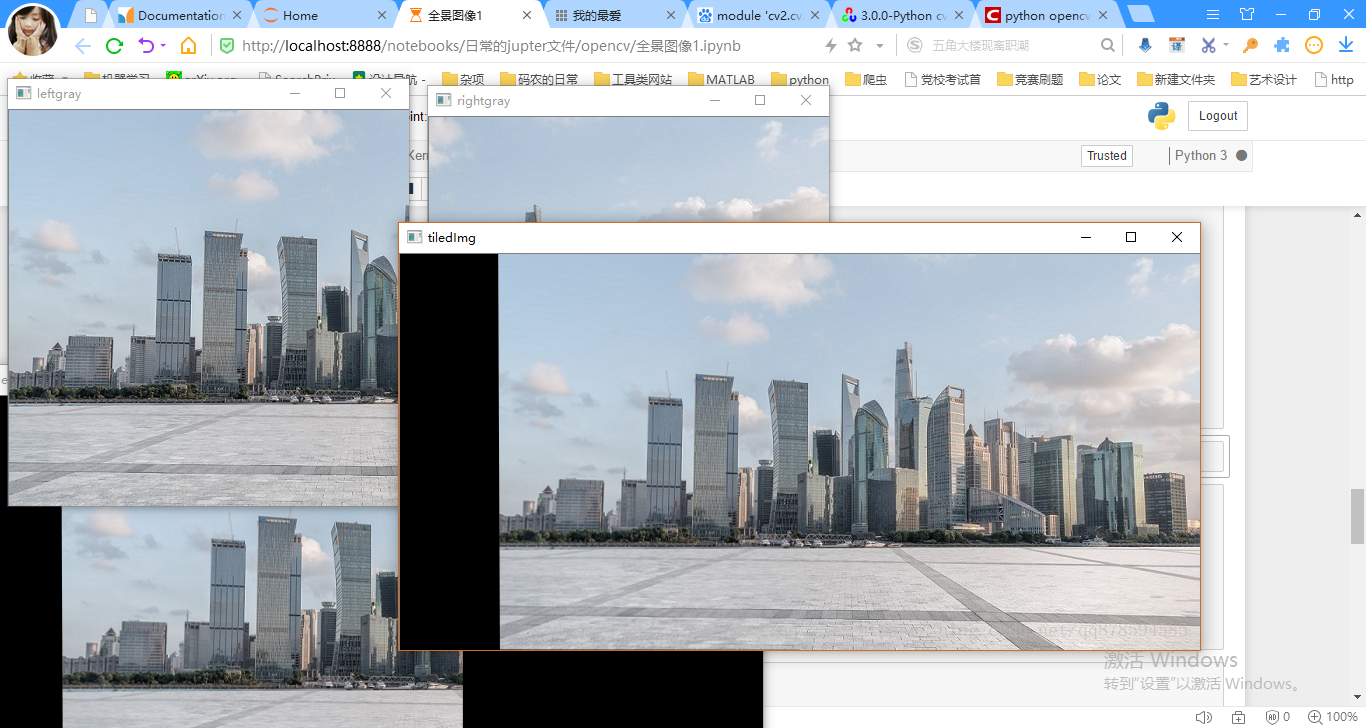The height and width of the screenshot is (728, 1366).
Task: Select the translate icon in the toolbar
Action: coord(1177,45)
